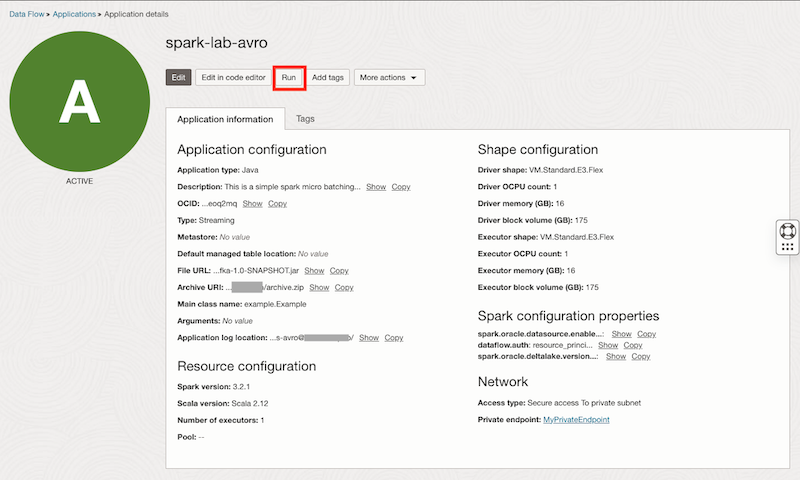The height and width of the screenshot is (480, 800).
Task: Click the Edit button
Action: pos(178,78)
